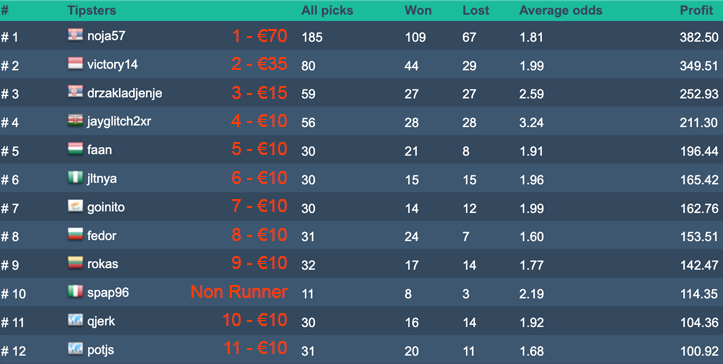Open the goinito tipster link
Viewport: 723px width, 364px height.
tap(106, 207)
